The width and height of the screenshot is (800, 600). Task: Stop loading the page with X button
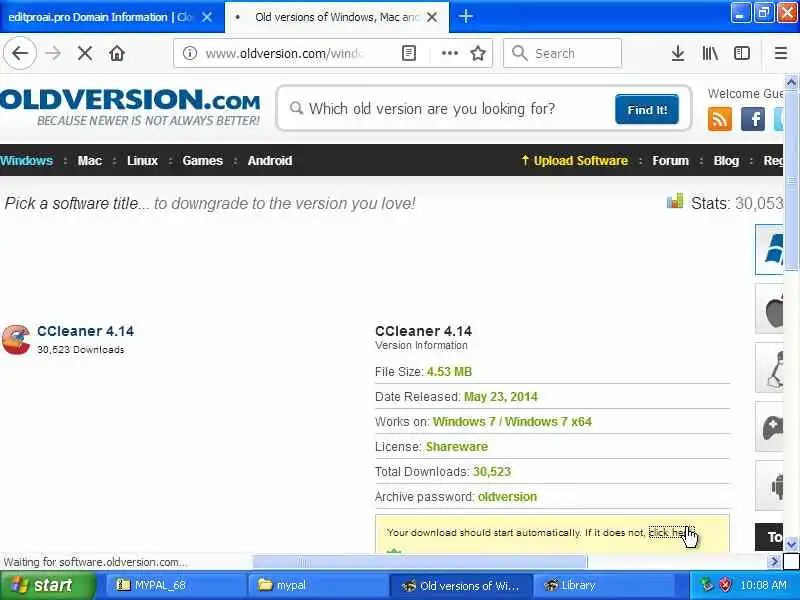(85, 53)
